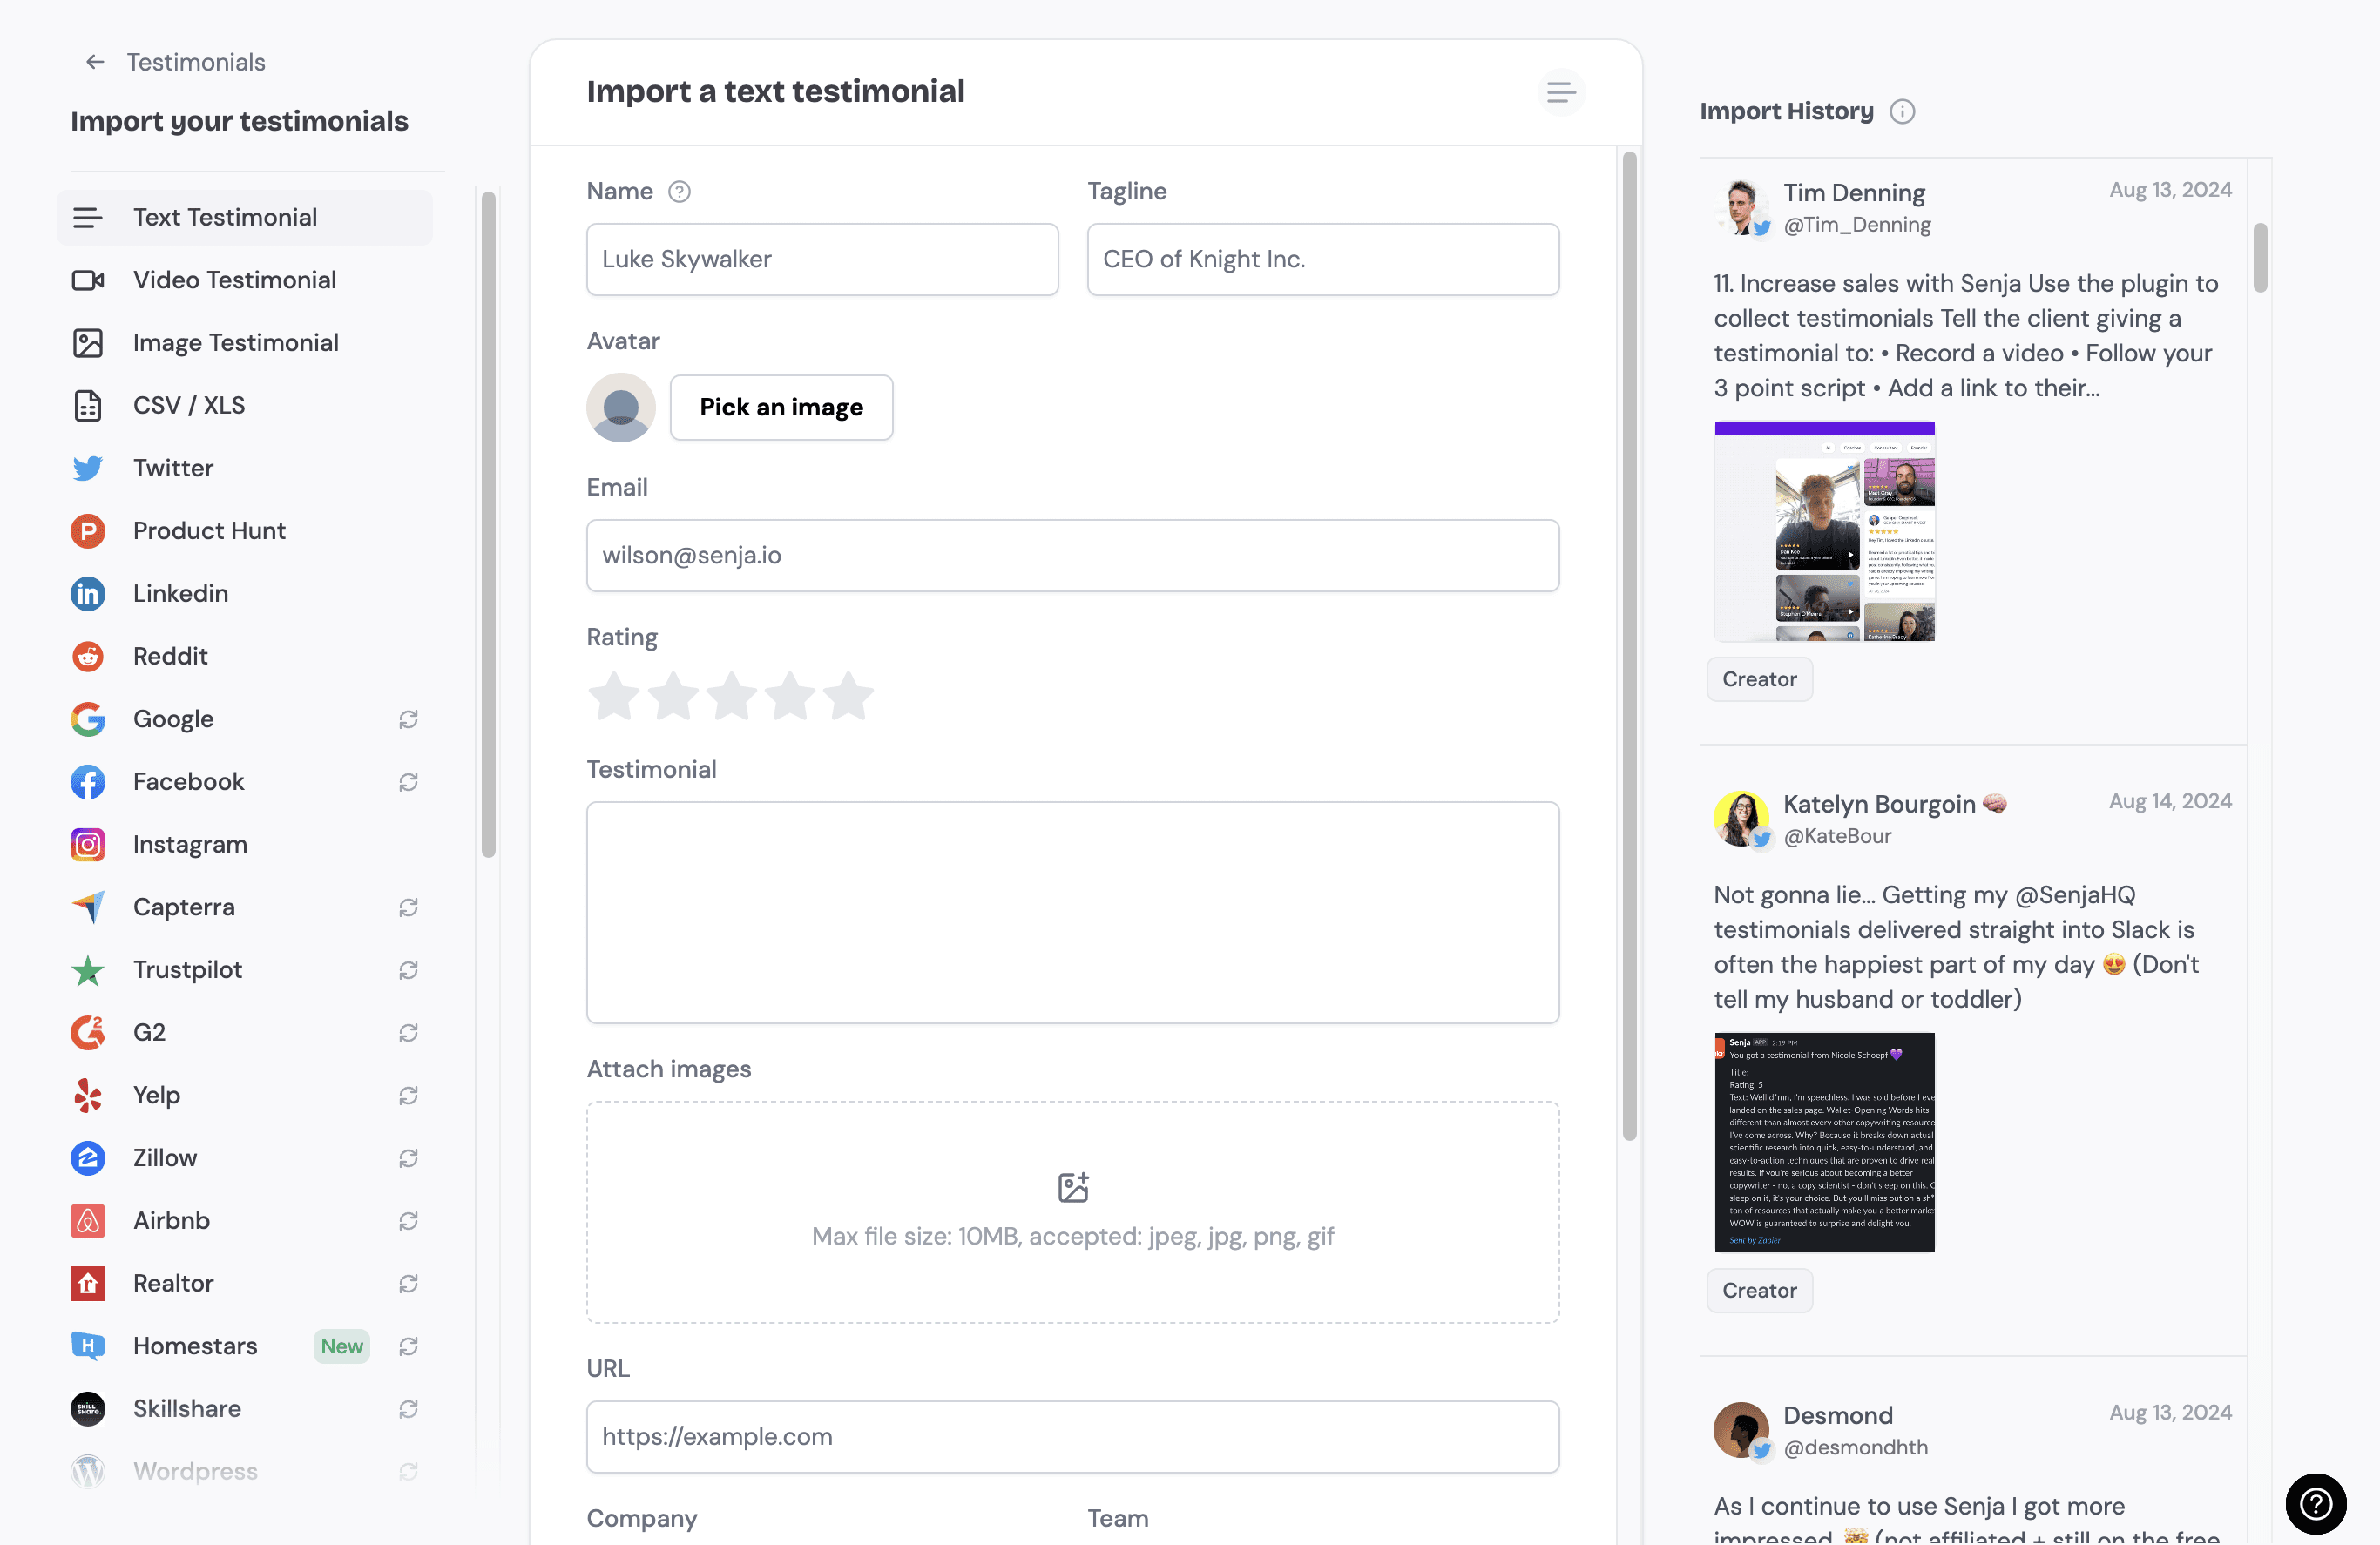This screenshot has width=2380, height=1545.
Task: Click the Image Testimonial icon in sidebar
Action: (89, 343)
